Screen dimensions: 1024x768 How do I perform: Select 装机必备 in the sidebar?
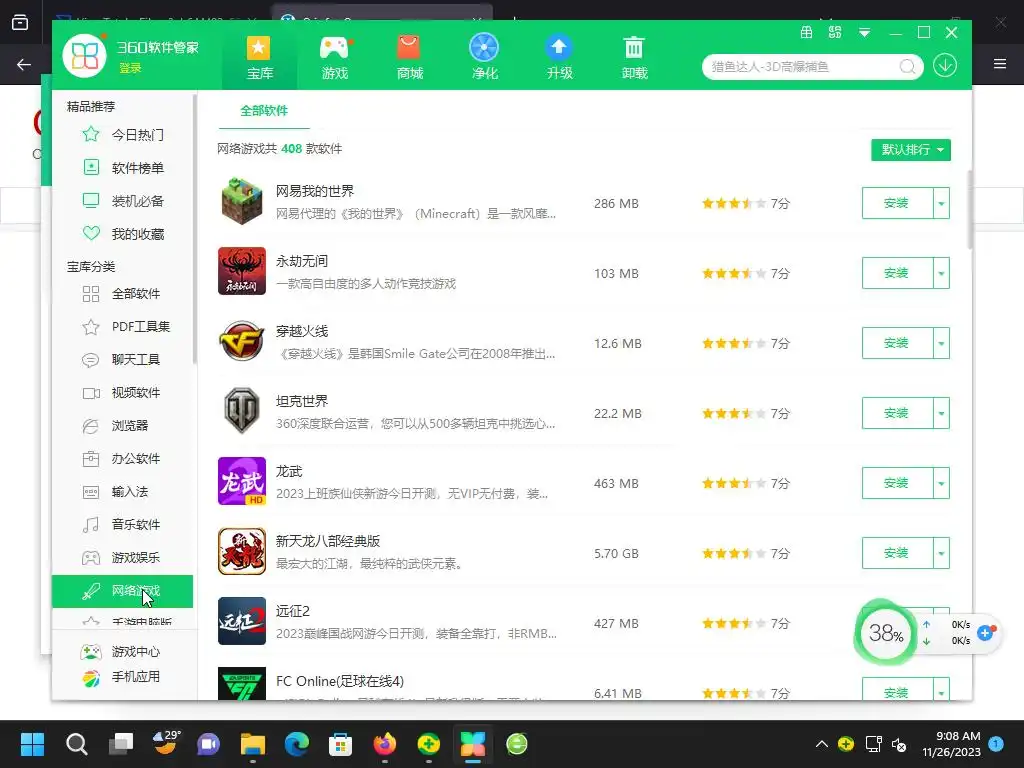click(123, 200)
